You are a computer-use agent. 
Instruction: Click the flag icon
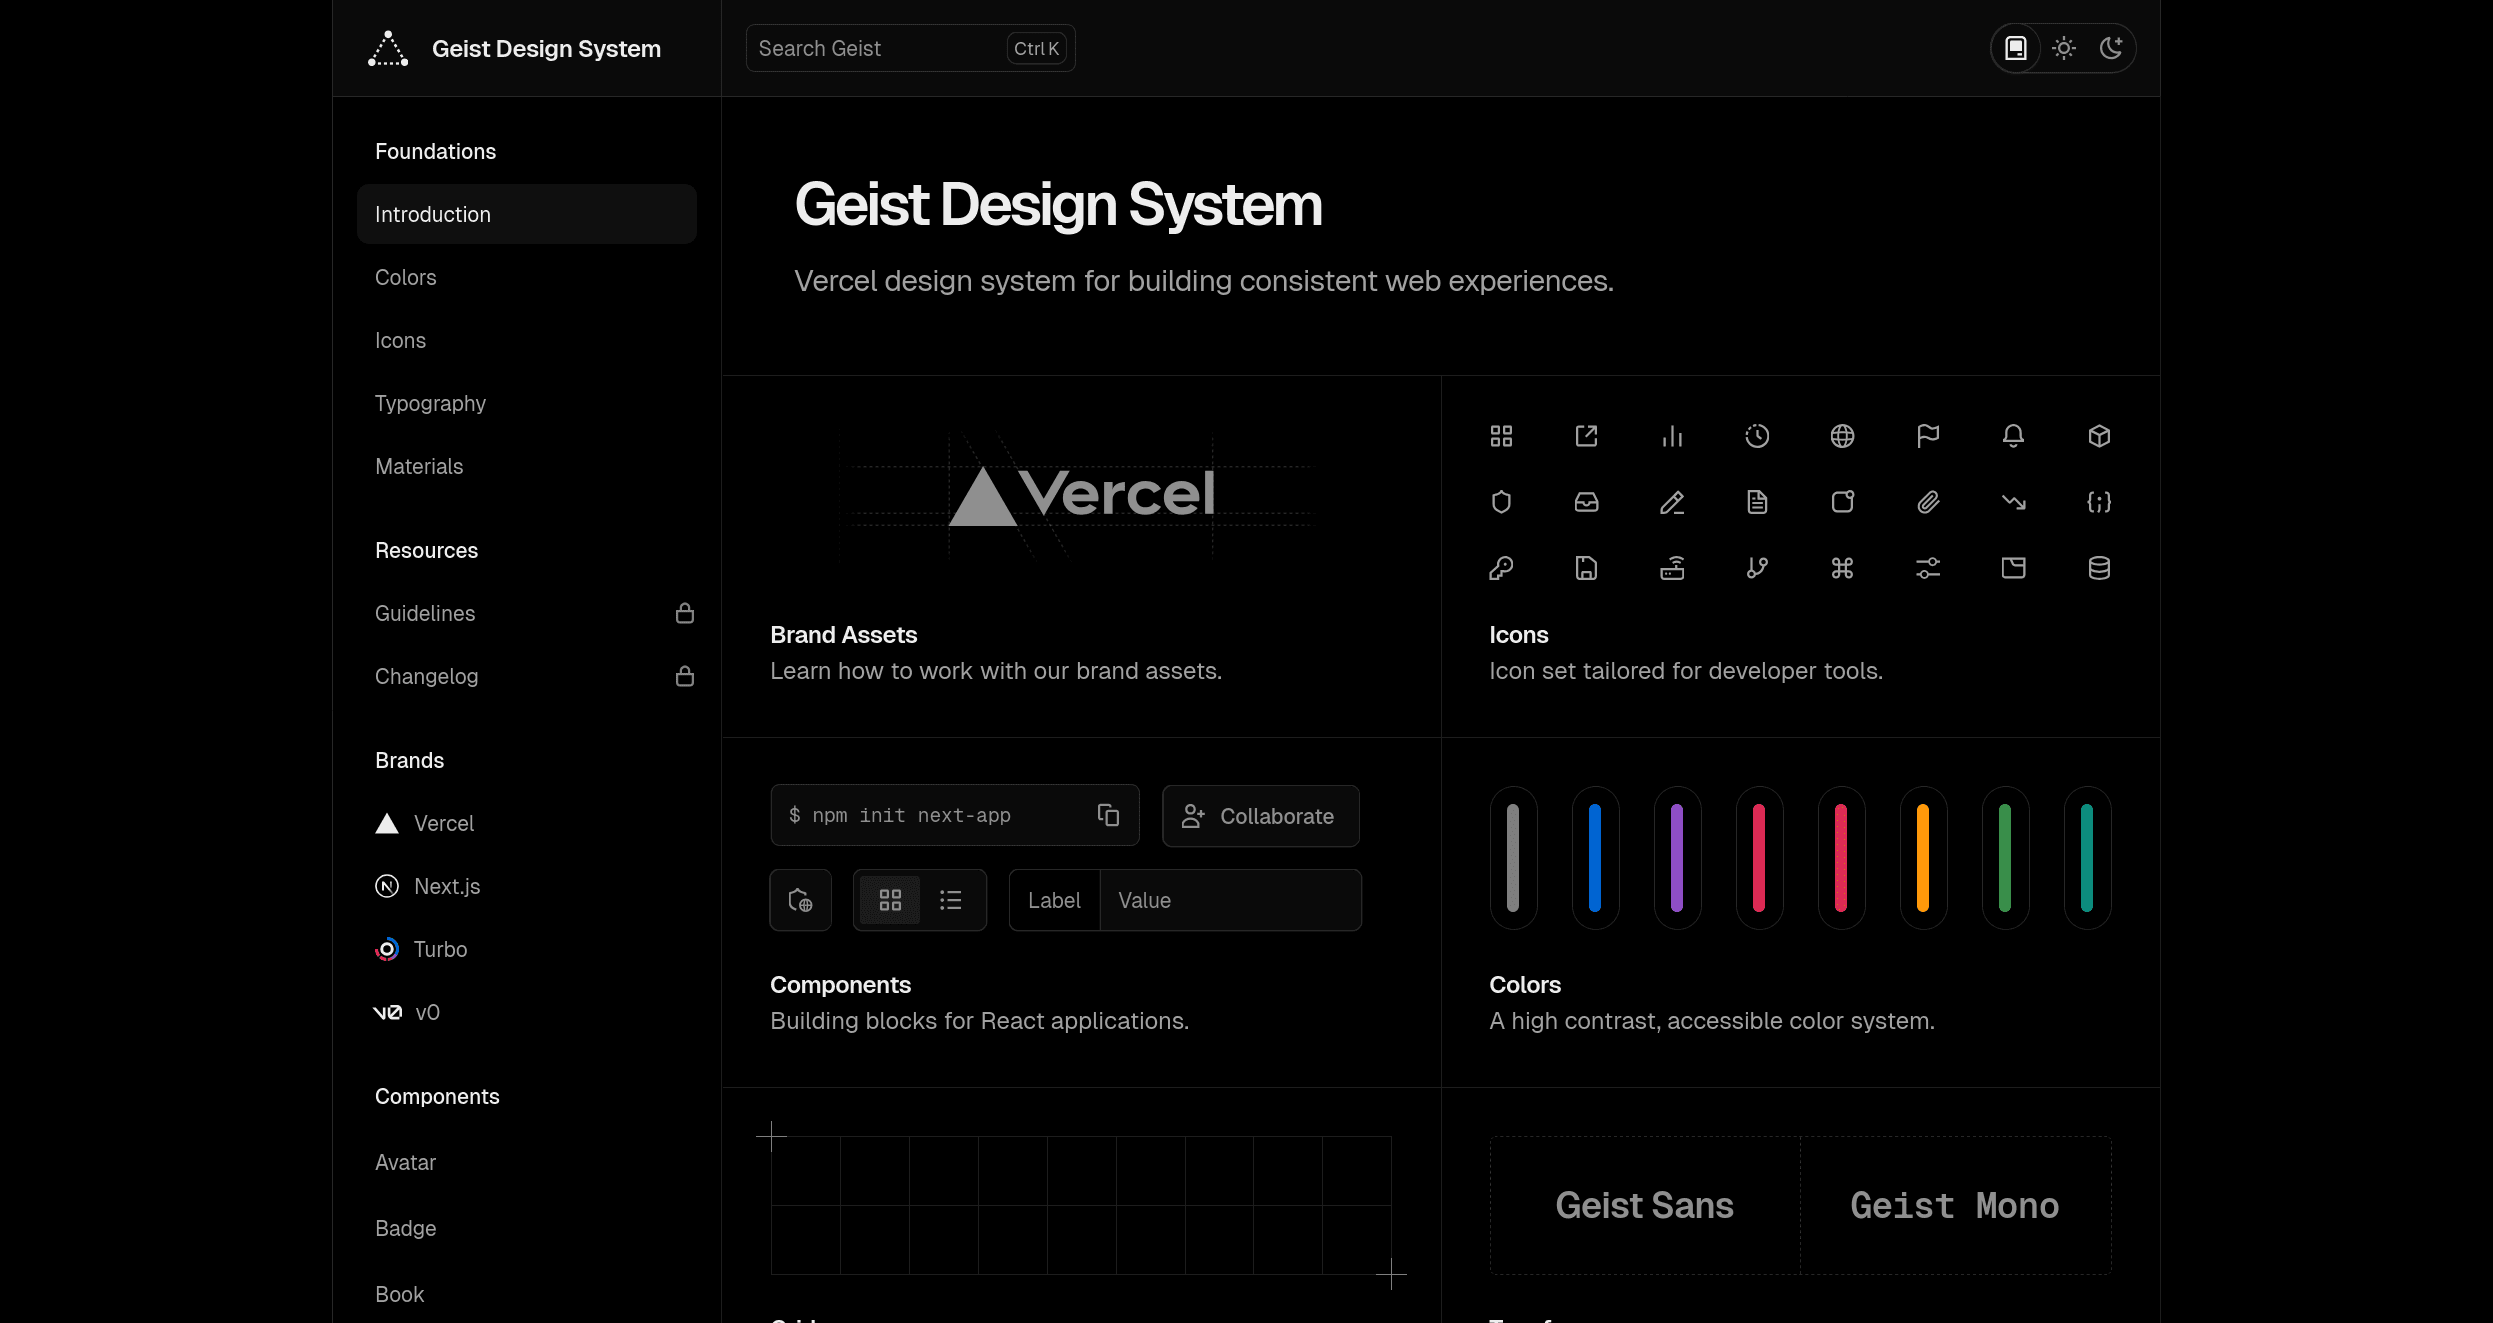click(1928, 436)
